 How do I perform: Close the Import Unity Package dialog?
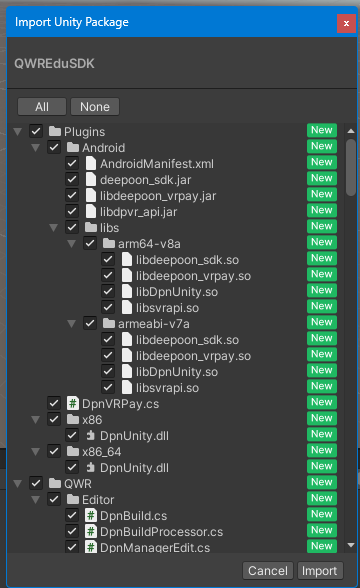(346, 23)
